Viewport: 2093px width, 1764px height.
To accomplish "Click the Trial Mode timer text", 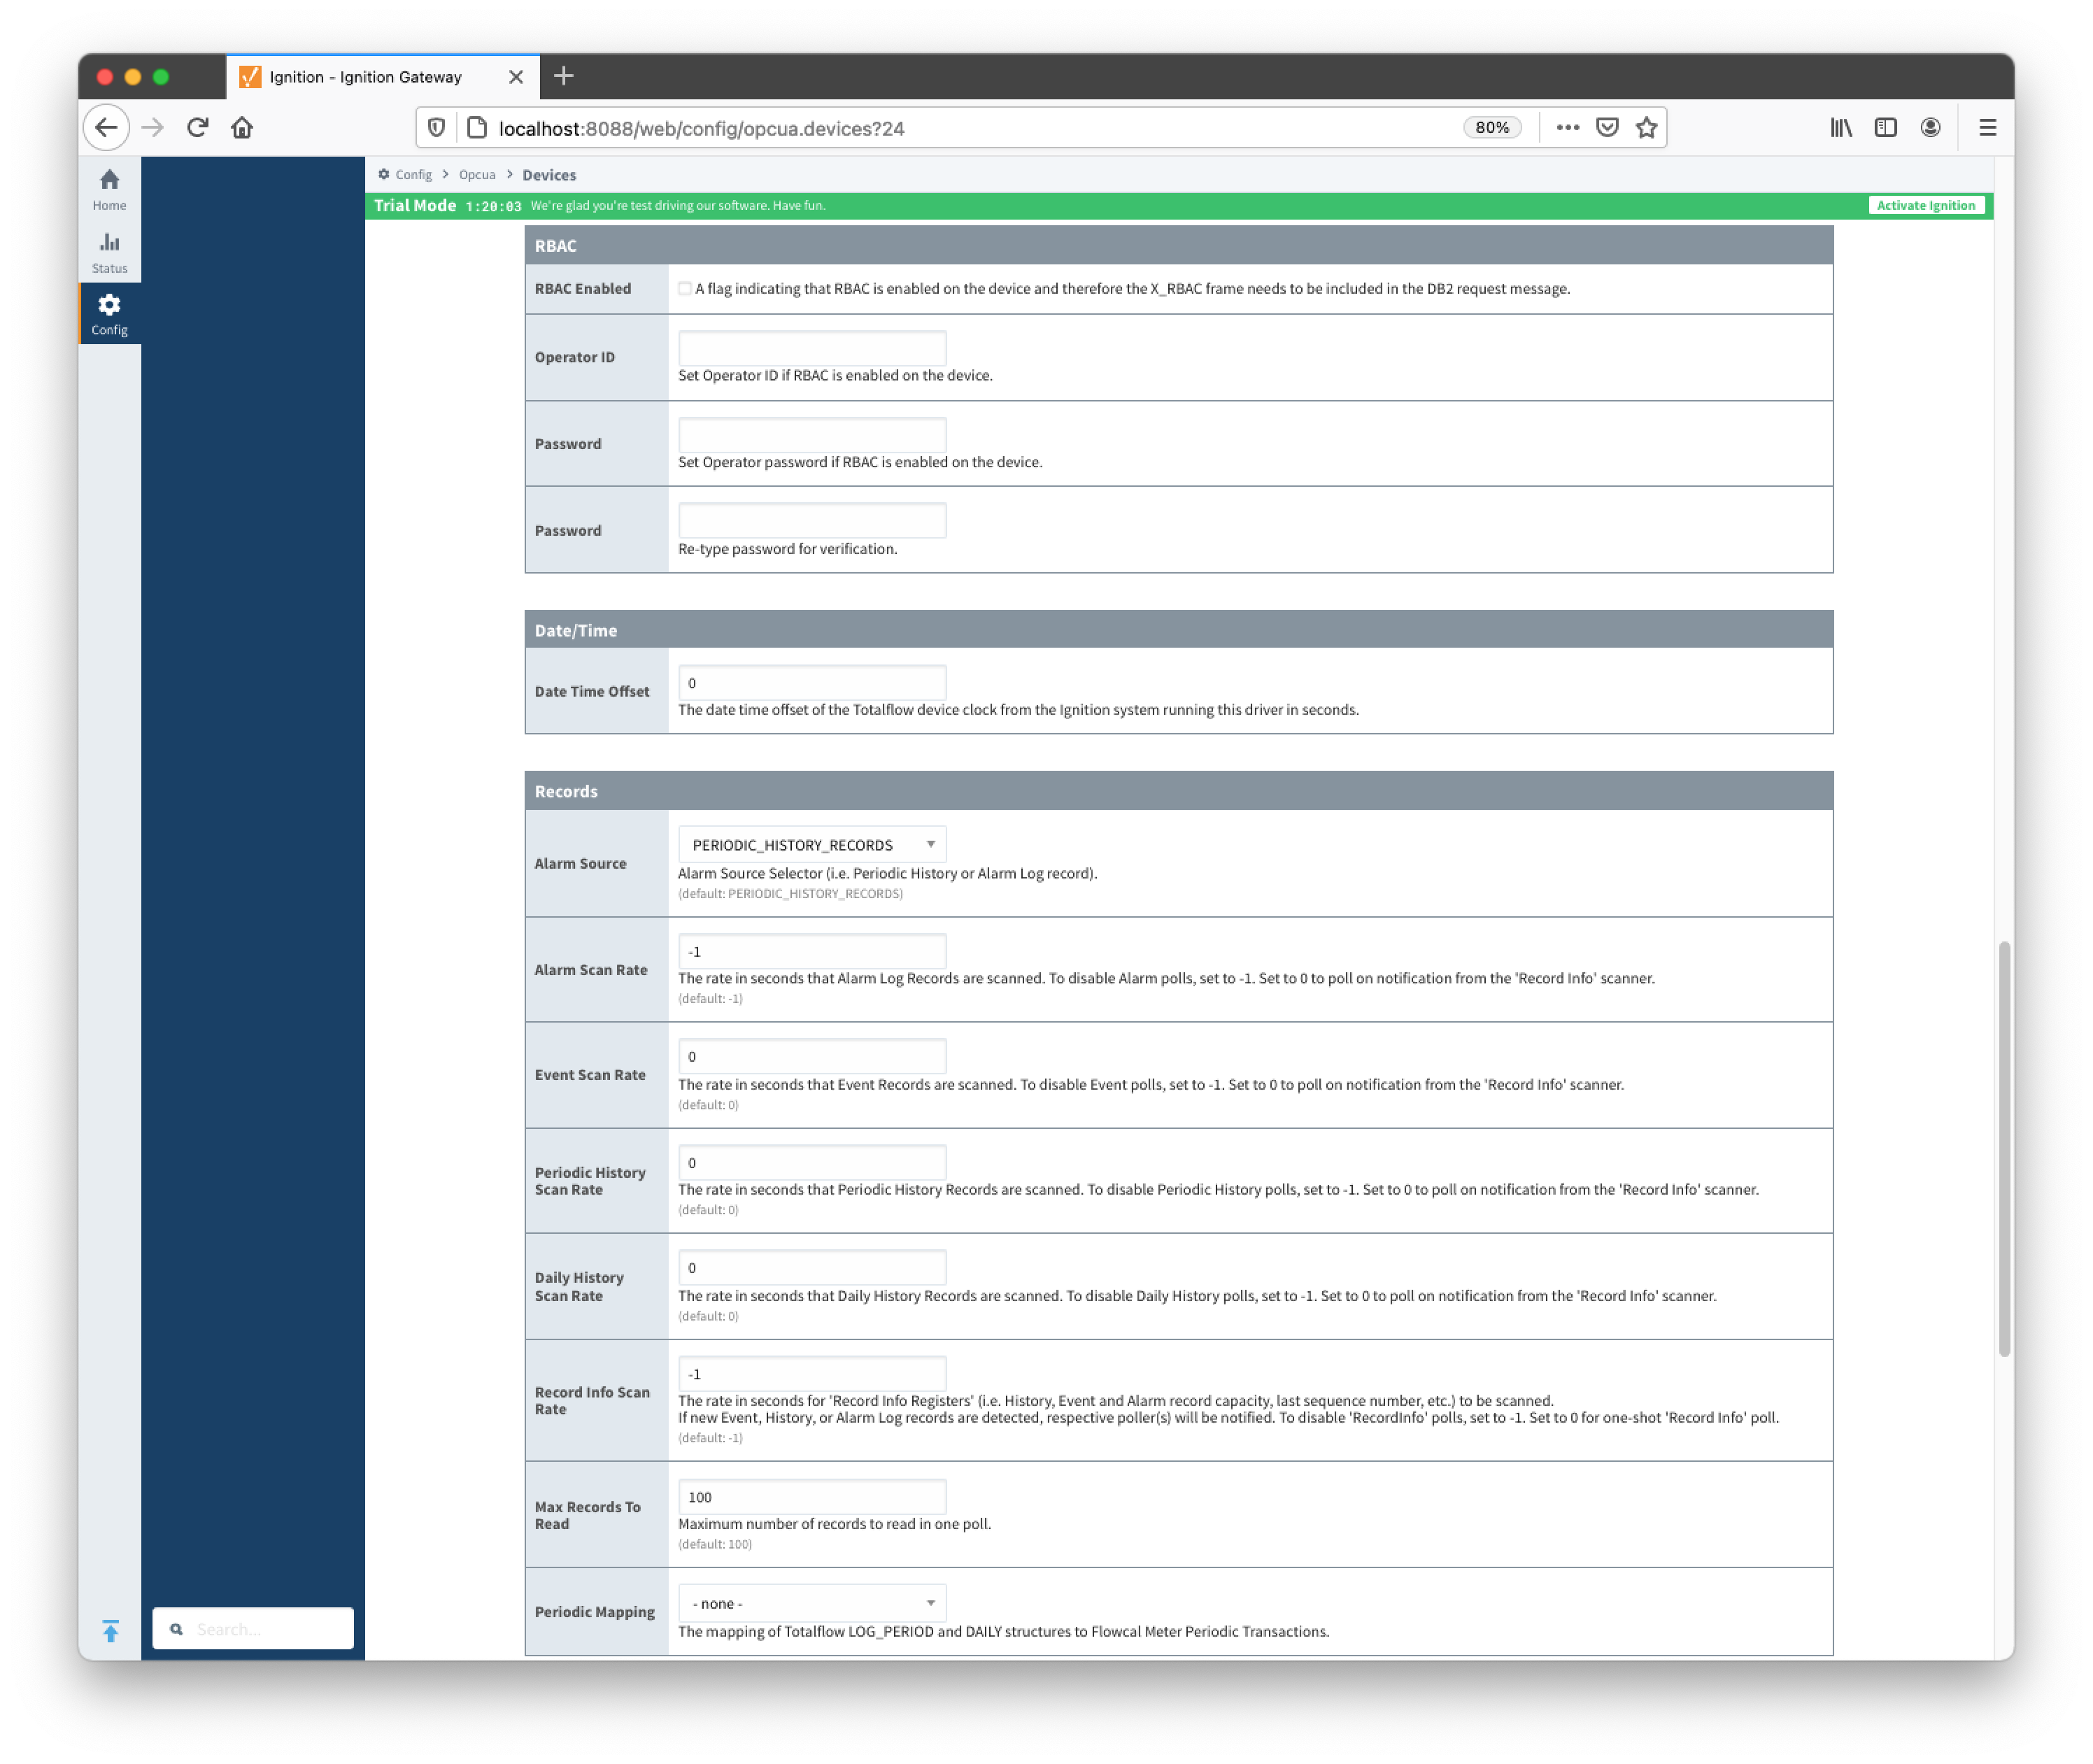I will [x=493, y=206].
